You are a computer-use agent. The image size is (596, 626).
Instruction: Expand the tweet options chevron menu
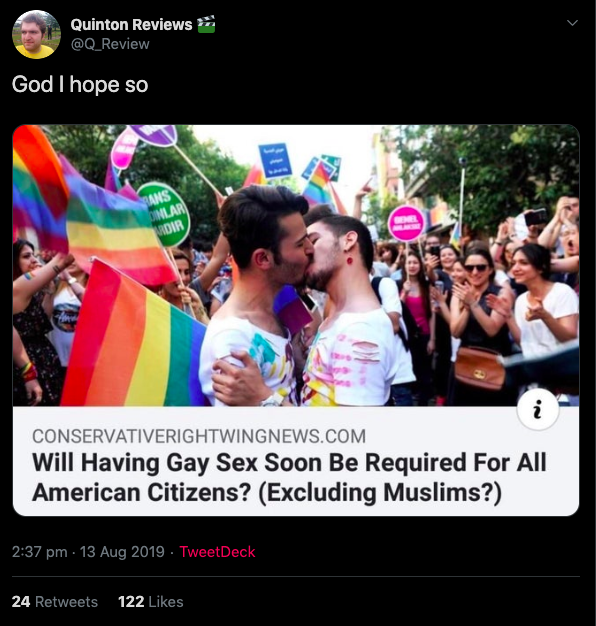[572, 23]
